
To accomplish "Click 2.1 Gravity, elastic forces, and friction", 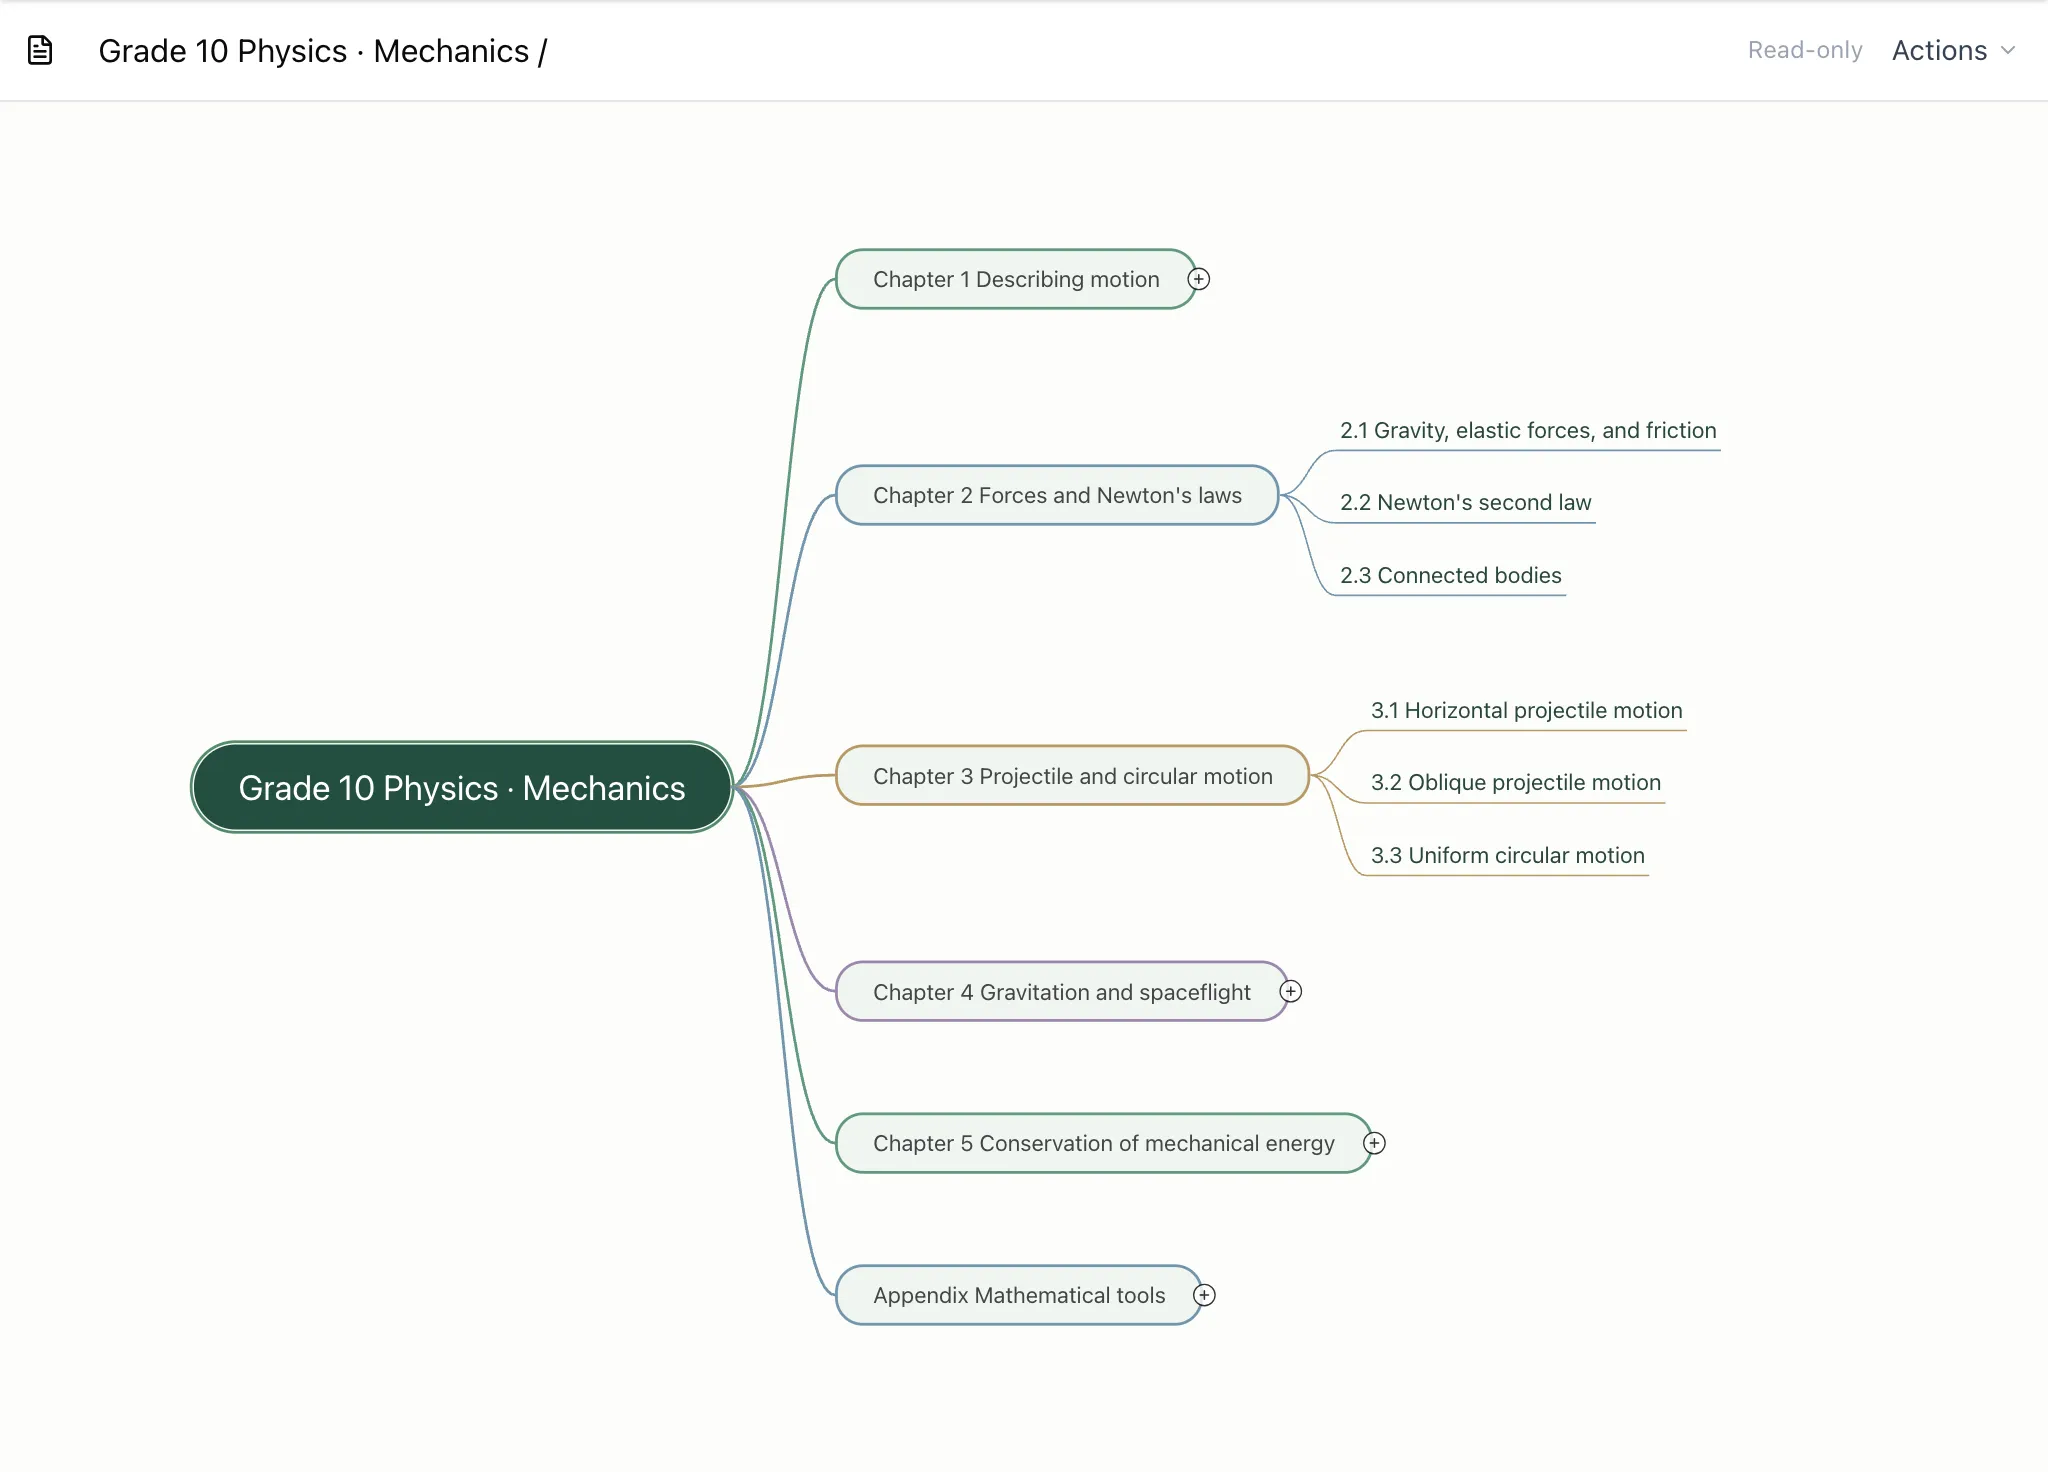I will (1528, 431).
